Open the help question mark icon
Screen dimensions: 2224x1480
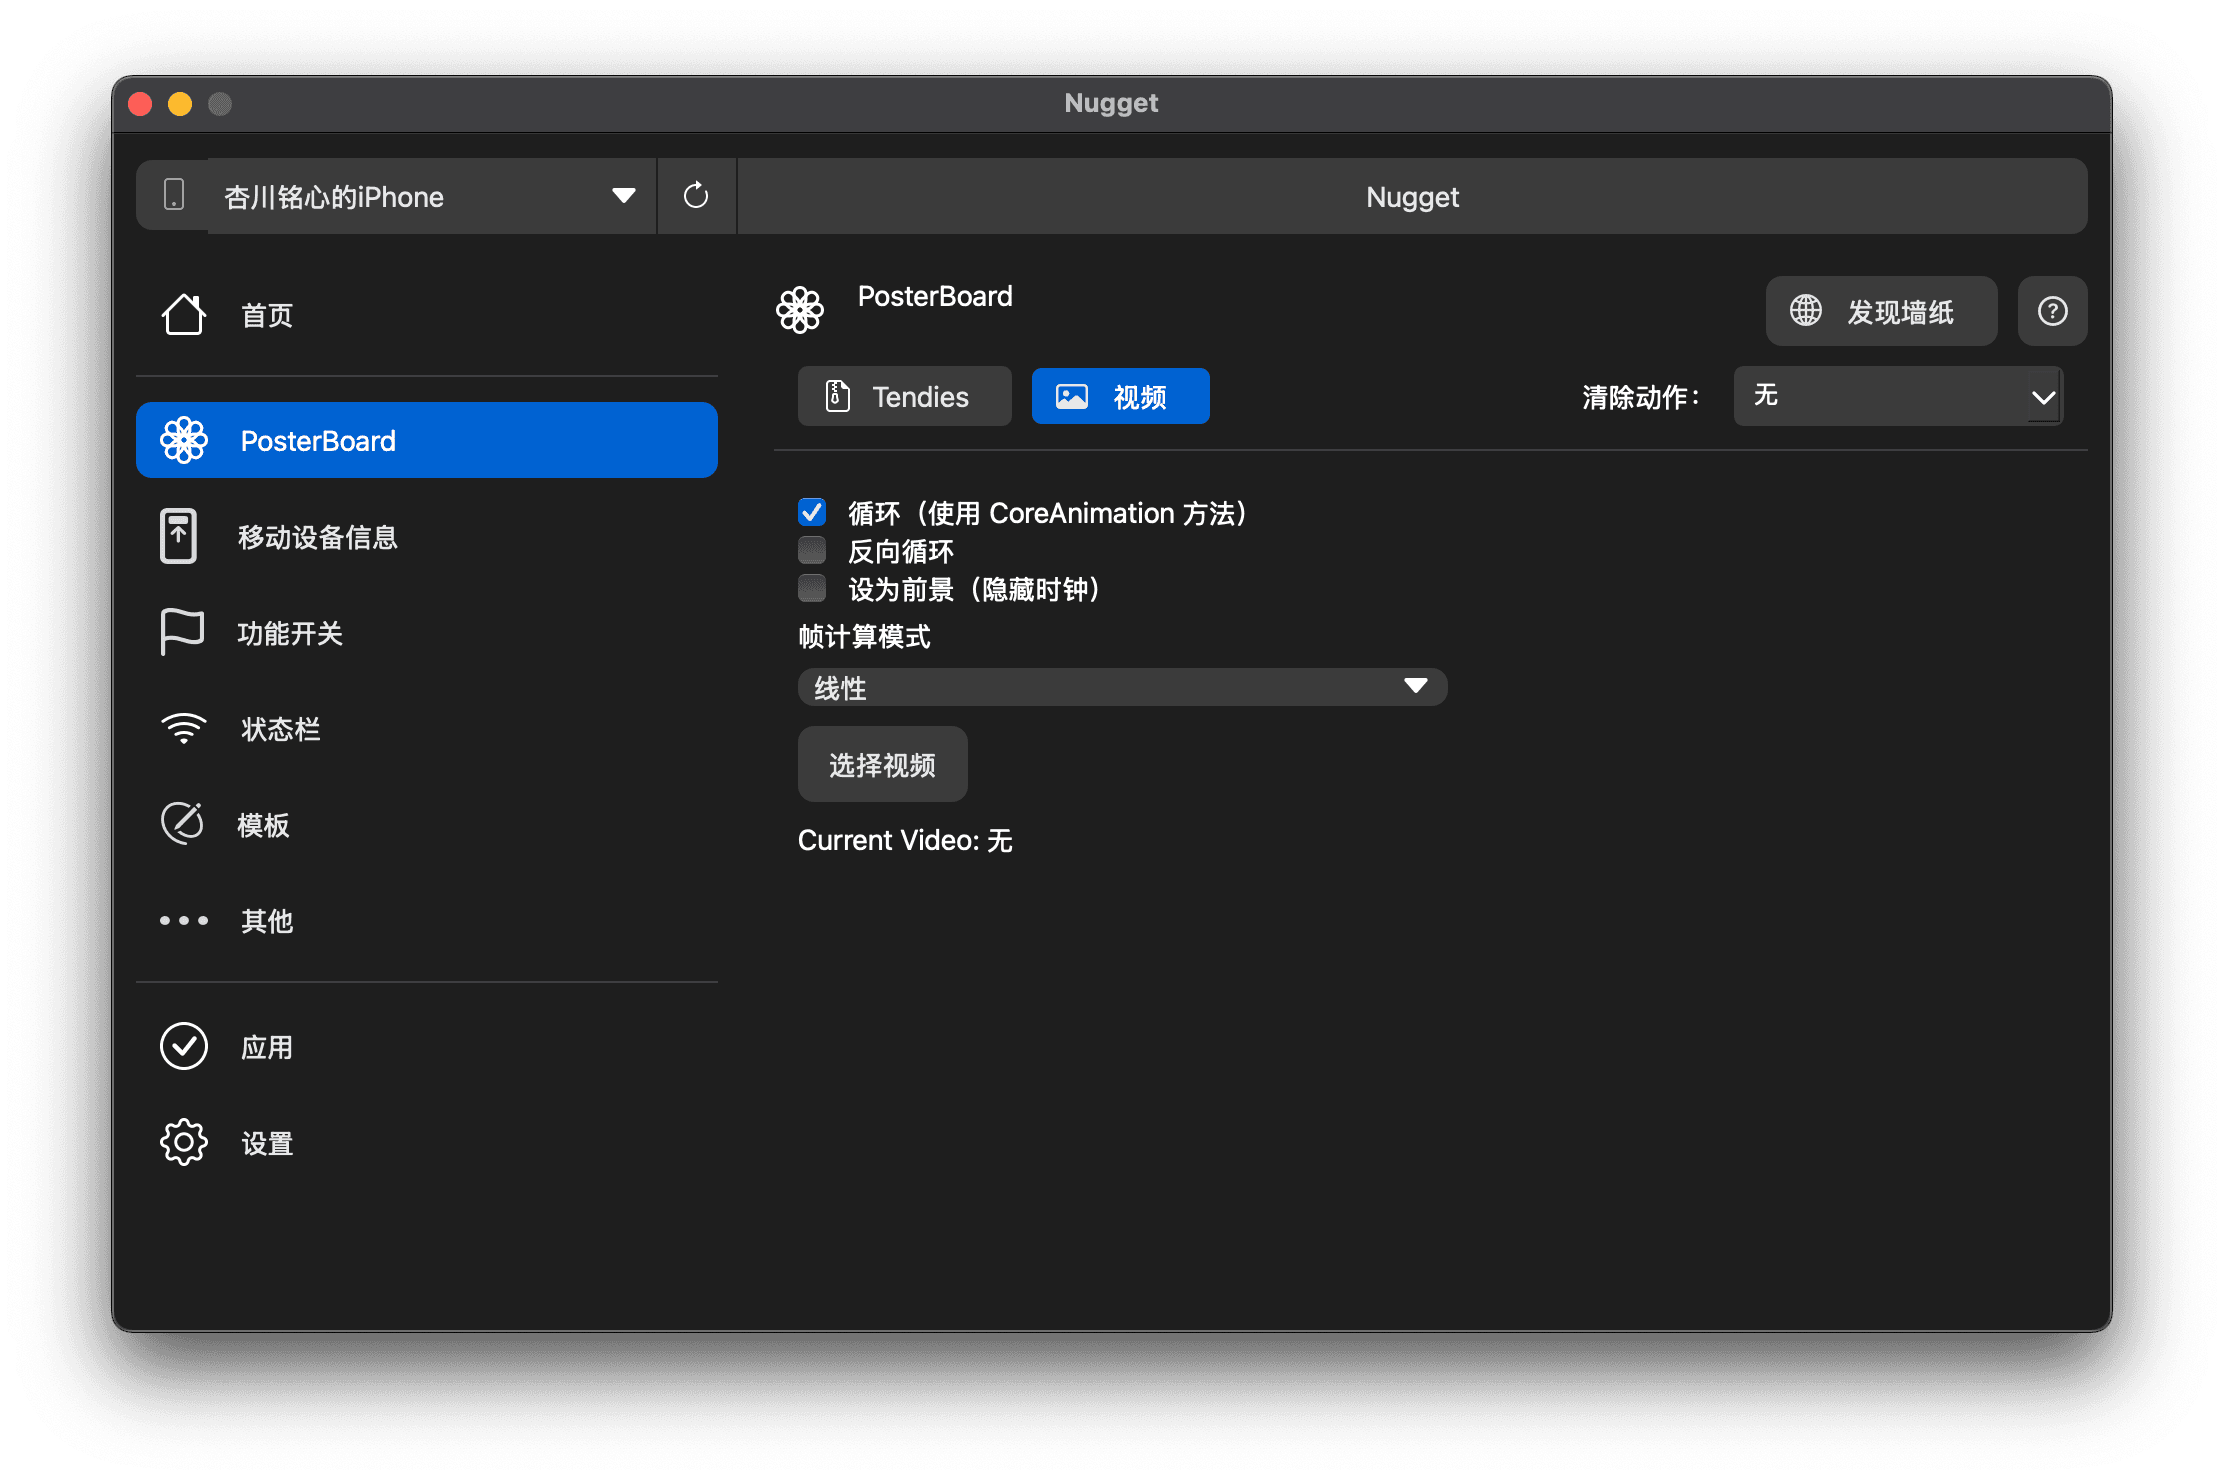[2052, 312]
